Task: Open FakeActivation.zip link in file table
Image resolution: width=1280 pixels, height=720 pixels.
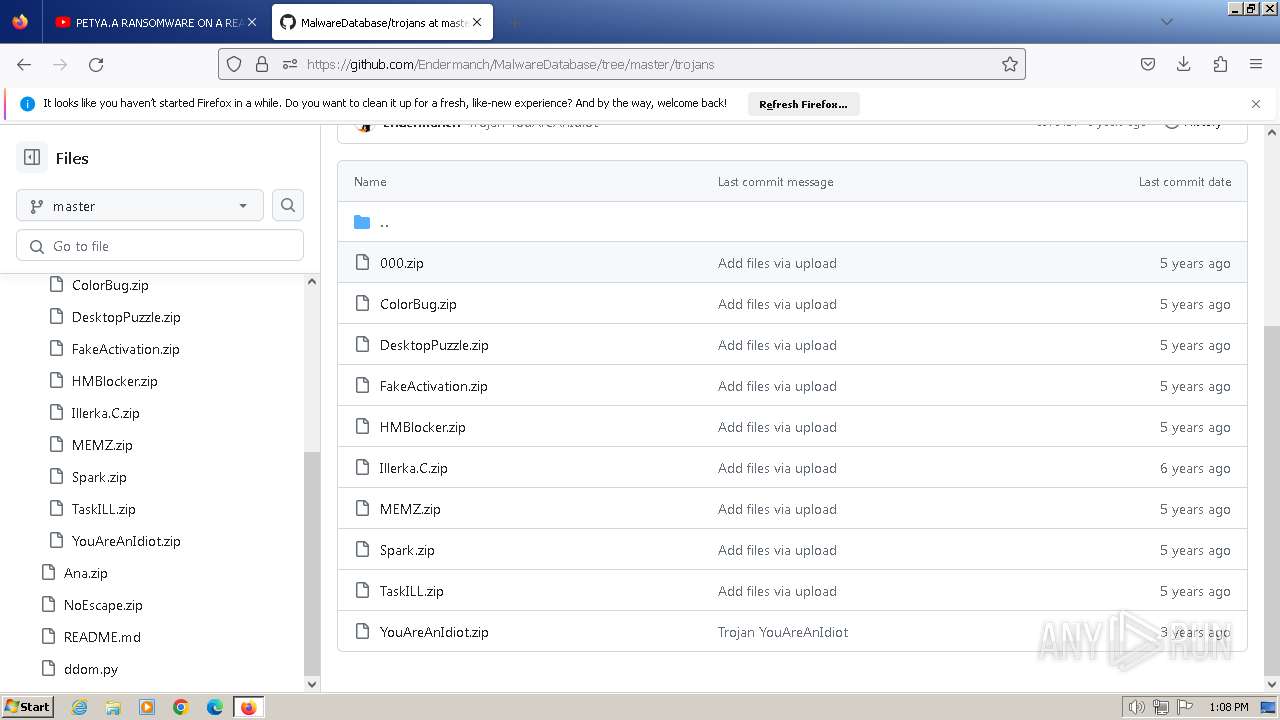Action: tap(434, 386)
